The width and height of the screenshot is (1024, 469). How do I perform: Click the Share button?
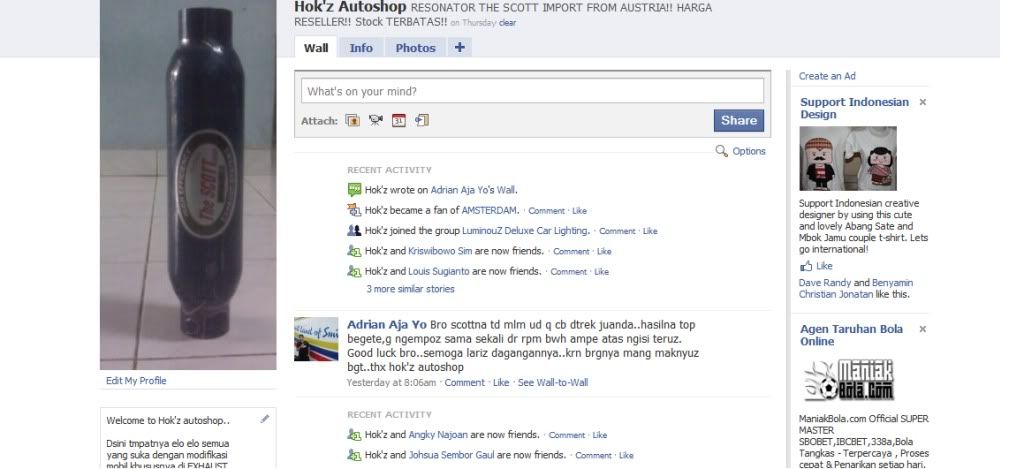(x=739, y=120)
